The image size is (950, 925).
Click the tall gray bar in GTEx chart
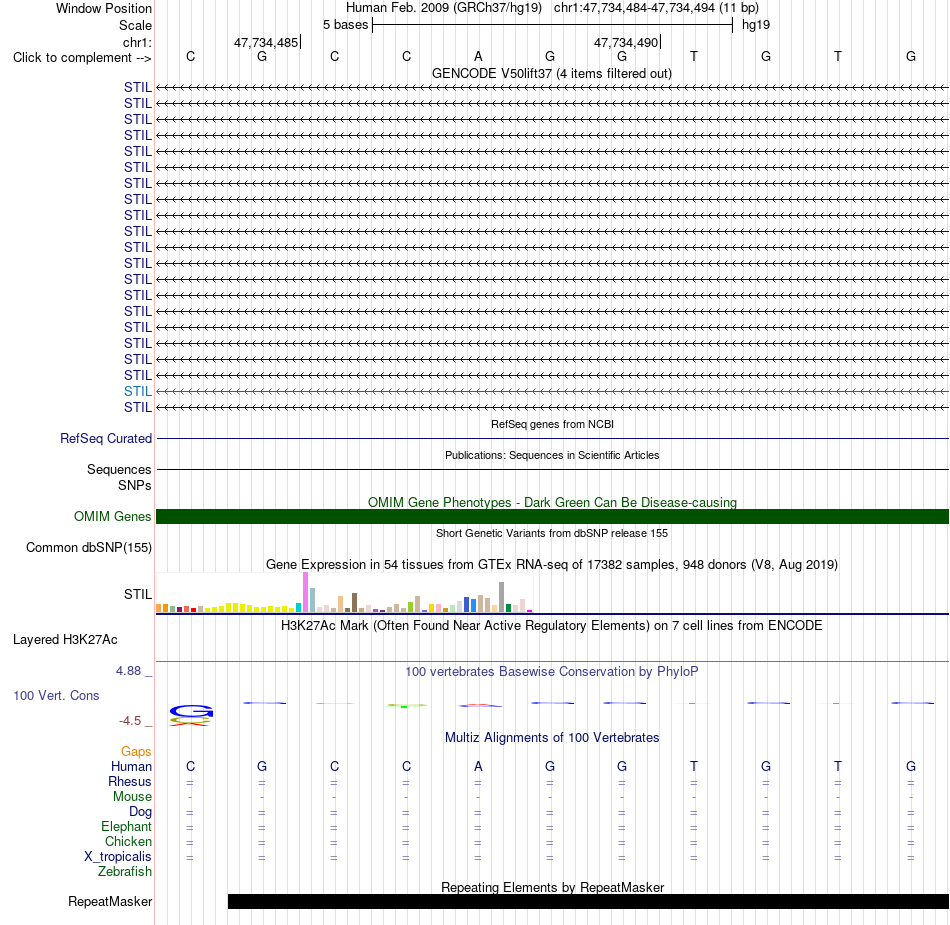coord(502,597)
